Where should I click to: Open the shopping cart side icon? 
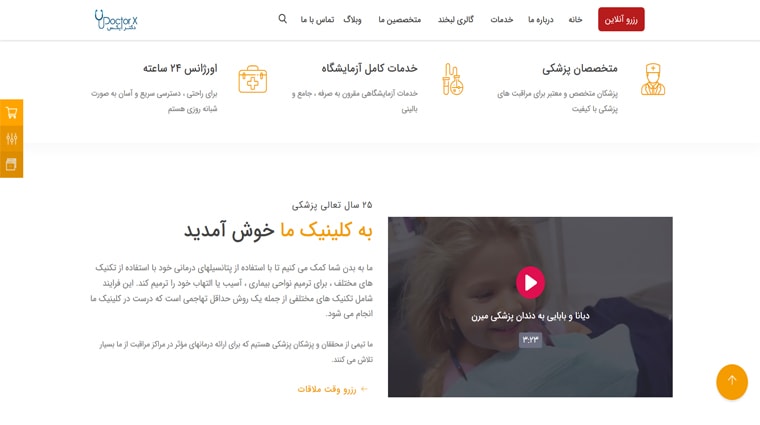[12, 113]
